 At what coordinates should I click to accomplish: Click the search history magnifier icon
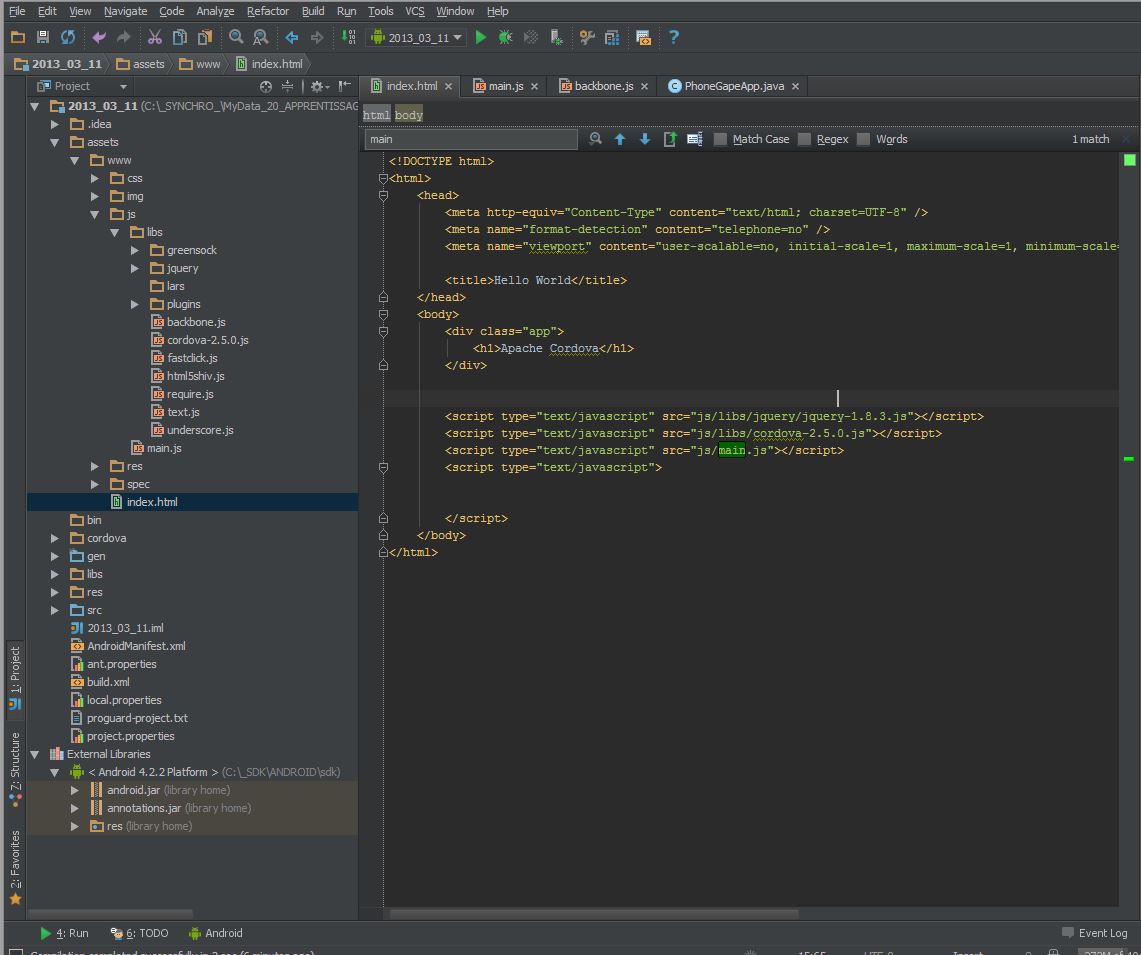(595, 138)
